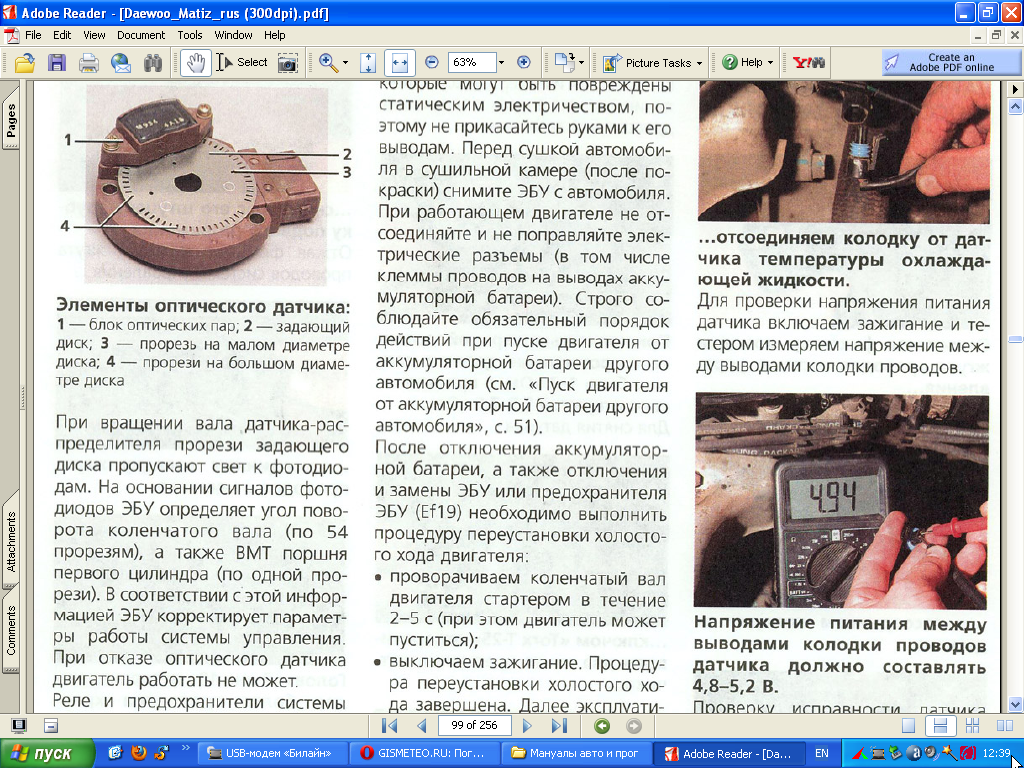The image size is (1024, 768).
Task: Launch Yahoo search from the toolbar
Action: [808, 63]
